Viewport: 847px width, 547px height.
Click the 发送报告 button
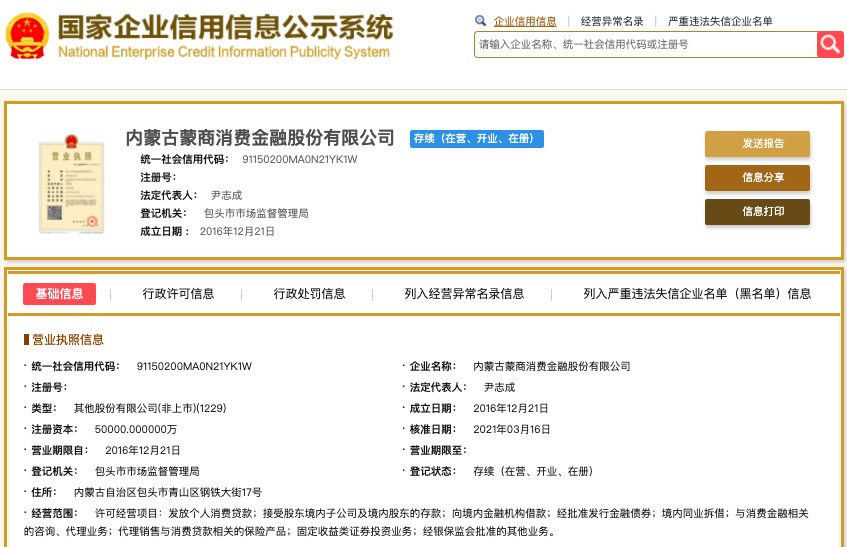point(757,144)
